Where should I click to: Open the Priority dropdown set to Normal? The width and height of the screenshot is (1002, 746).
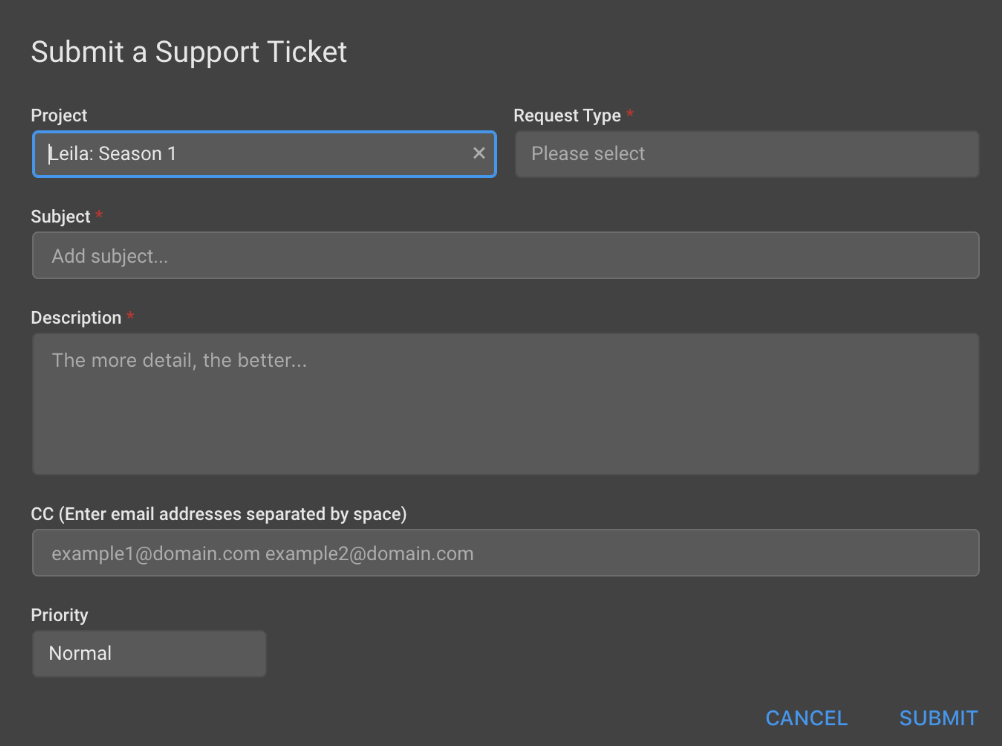149,654
